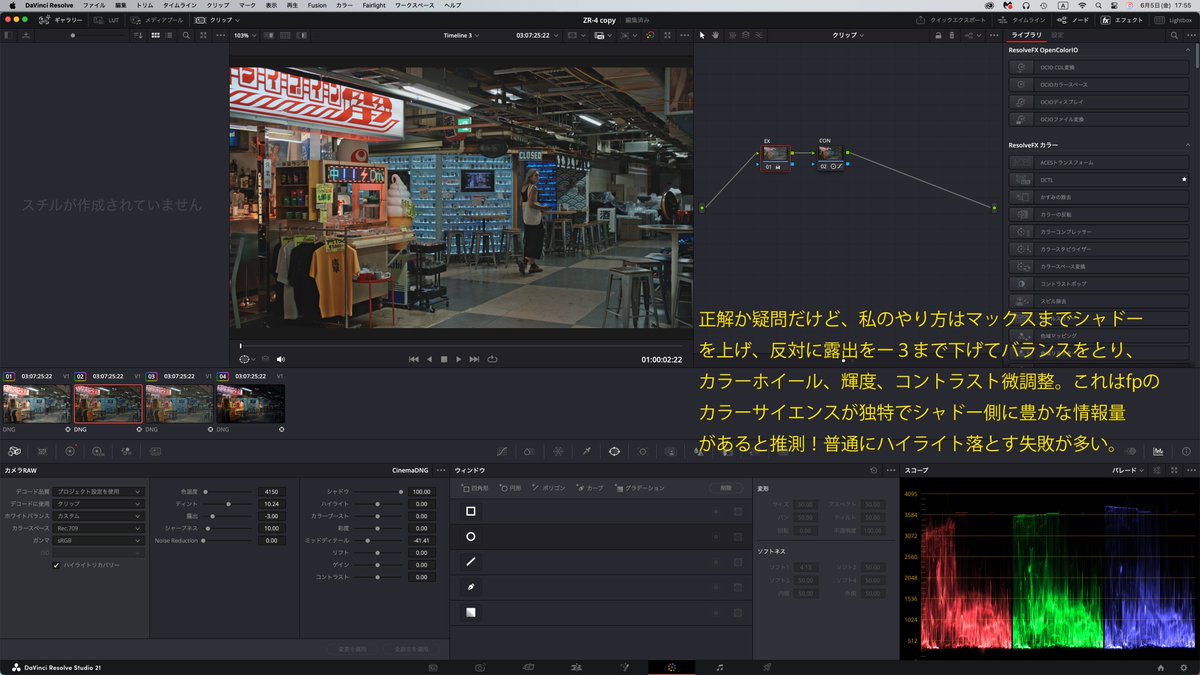
Task: Select the arrow pointer tool above node graph
Action: tap(702, 35)
